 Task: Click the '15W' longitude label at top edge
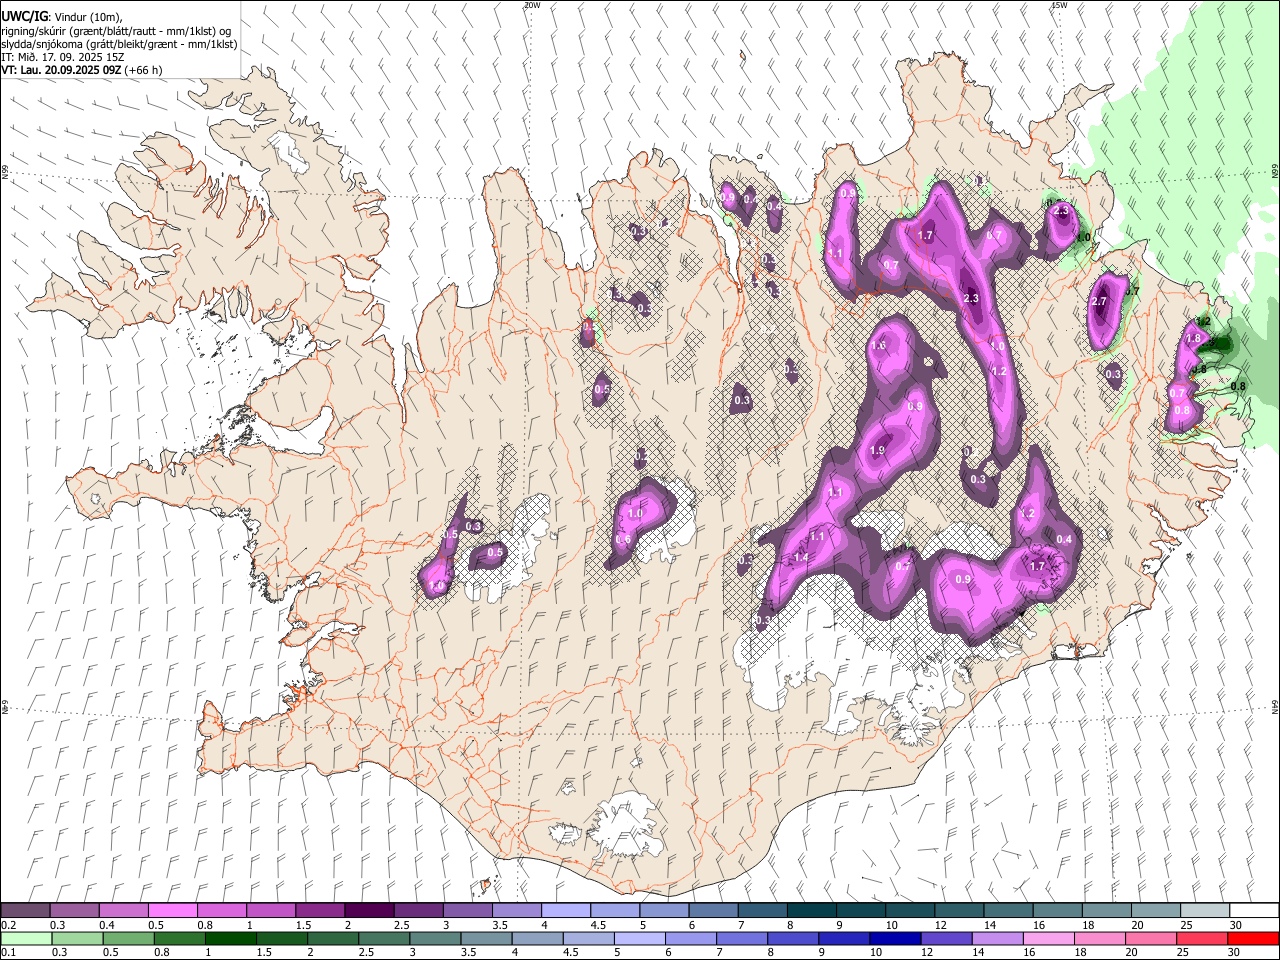[x=1060, y=5]
